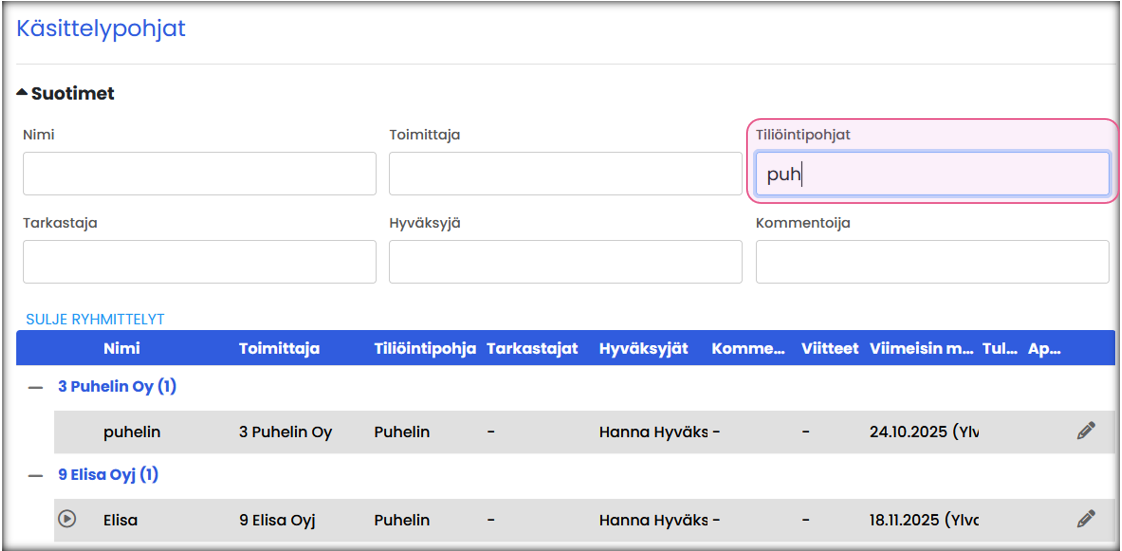Click the Tiliöintipohjat field containing 'puh'
This screenshot has height=551, width=1122.
[931, 174]
